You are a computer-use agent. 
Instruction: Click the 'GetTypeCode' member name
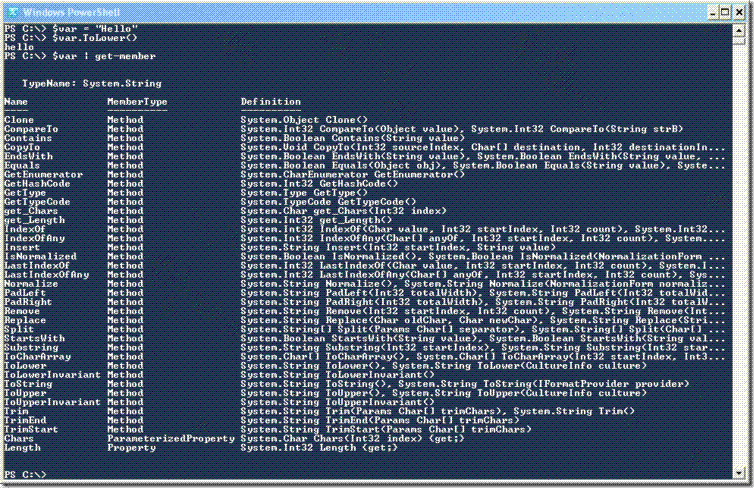pyautogui.click(x=37, y=202)
